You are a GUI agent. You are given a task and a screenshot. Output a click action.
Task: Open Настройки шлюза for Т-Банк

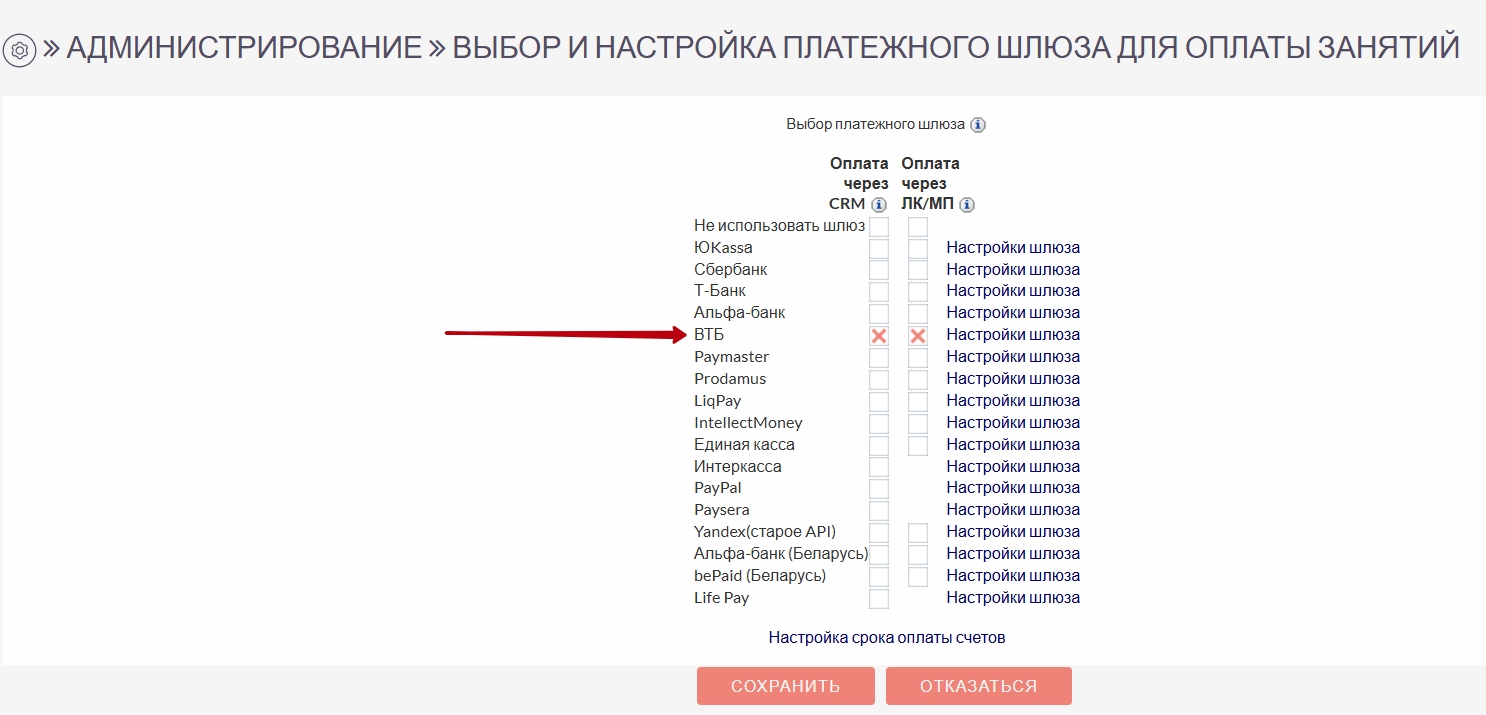coord(1013,291)
